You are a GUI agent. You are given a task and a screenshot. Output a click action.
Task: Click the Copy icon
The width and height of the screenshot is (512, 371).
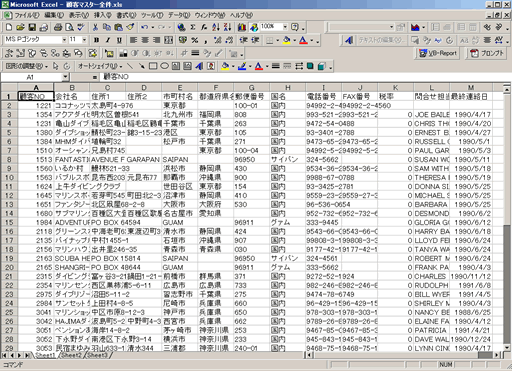[x=107, y=27]
